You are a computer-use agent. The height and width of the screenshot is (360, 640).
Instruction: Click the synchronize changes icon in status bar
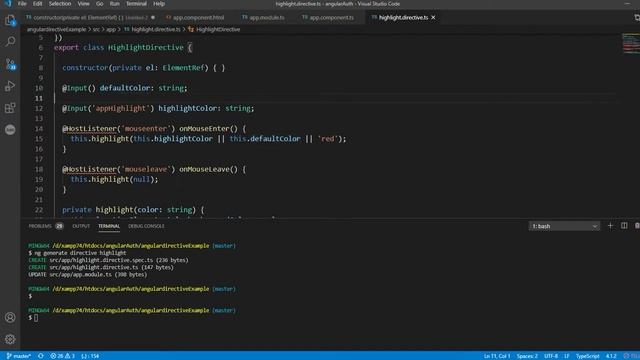point(41,356)
